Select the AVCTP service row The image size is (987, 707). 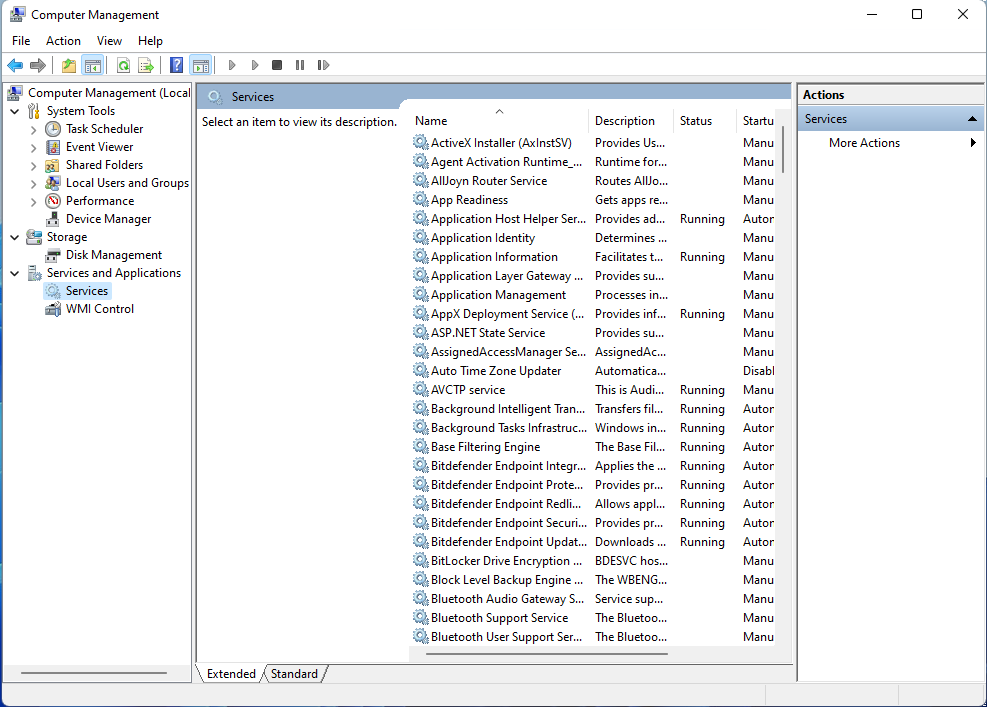point(593,390)
